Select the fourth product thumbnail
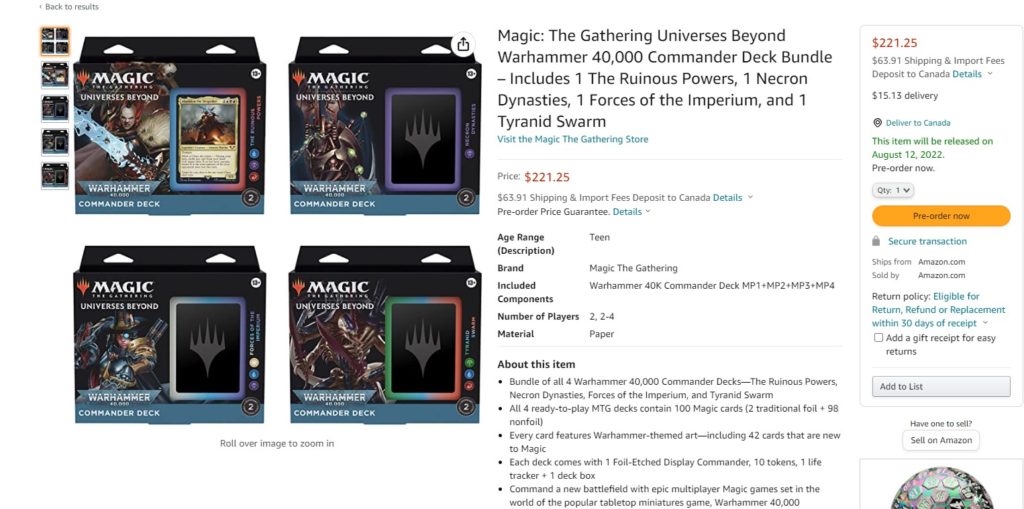The height and width of the screenshot is (509, 1024). tap(55, 142)
